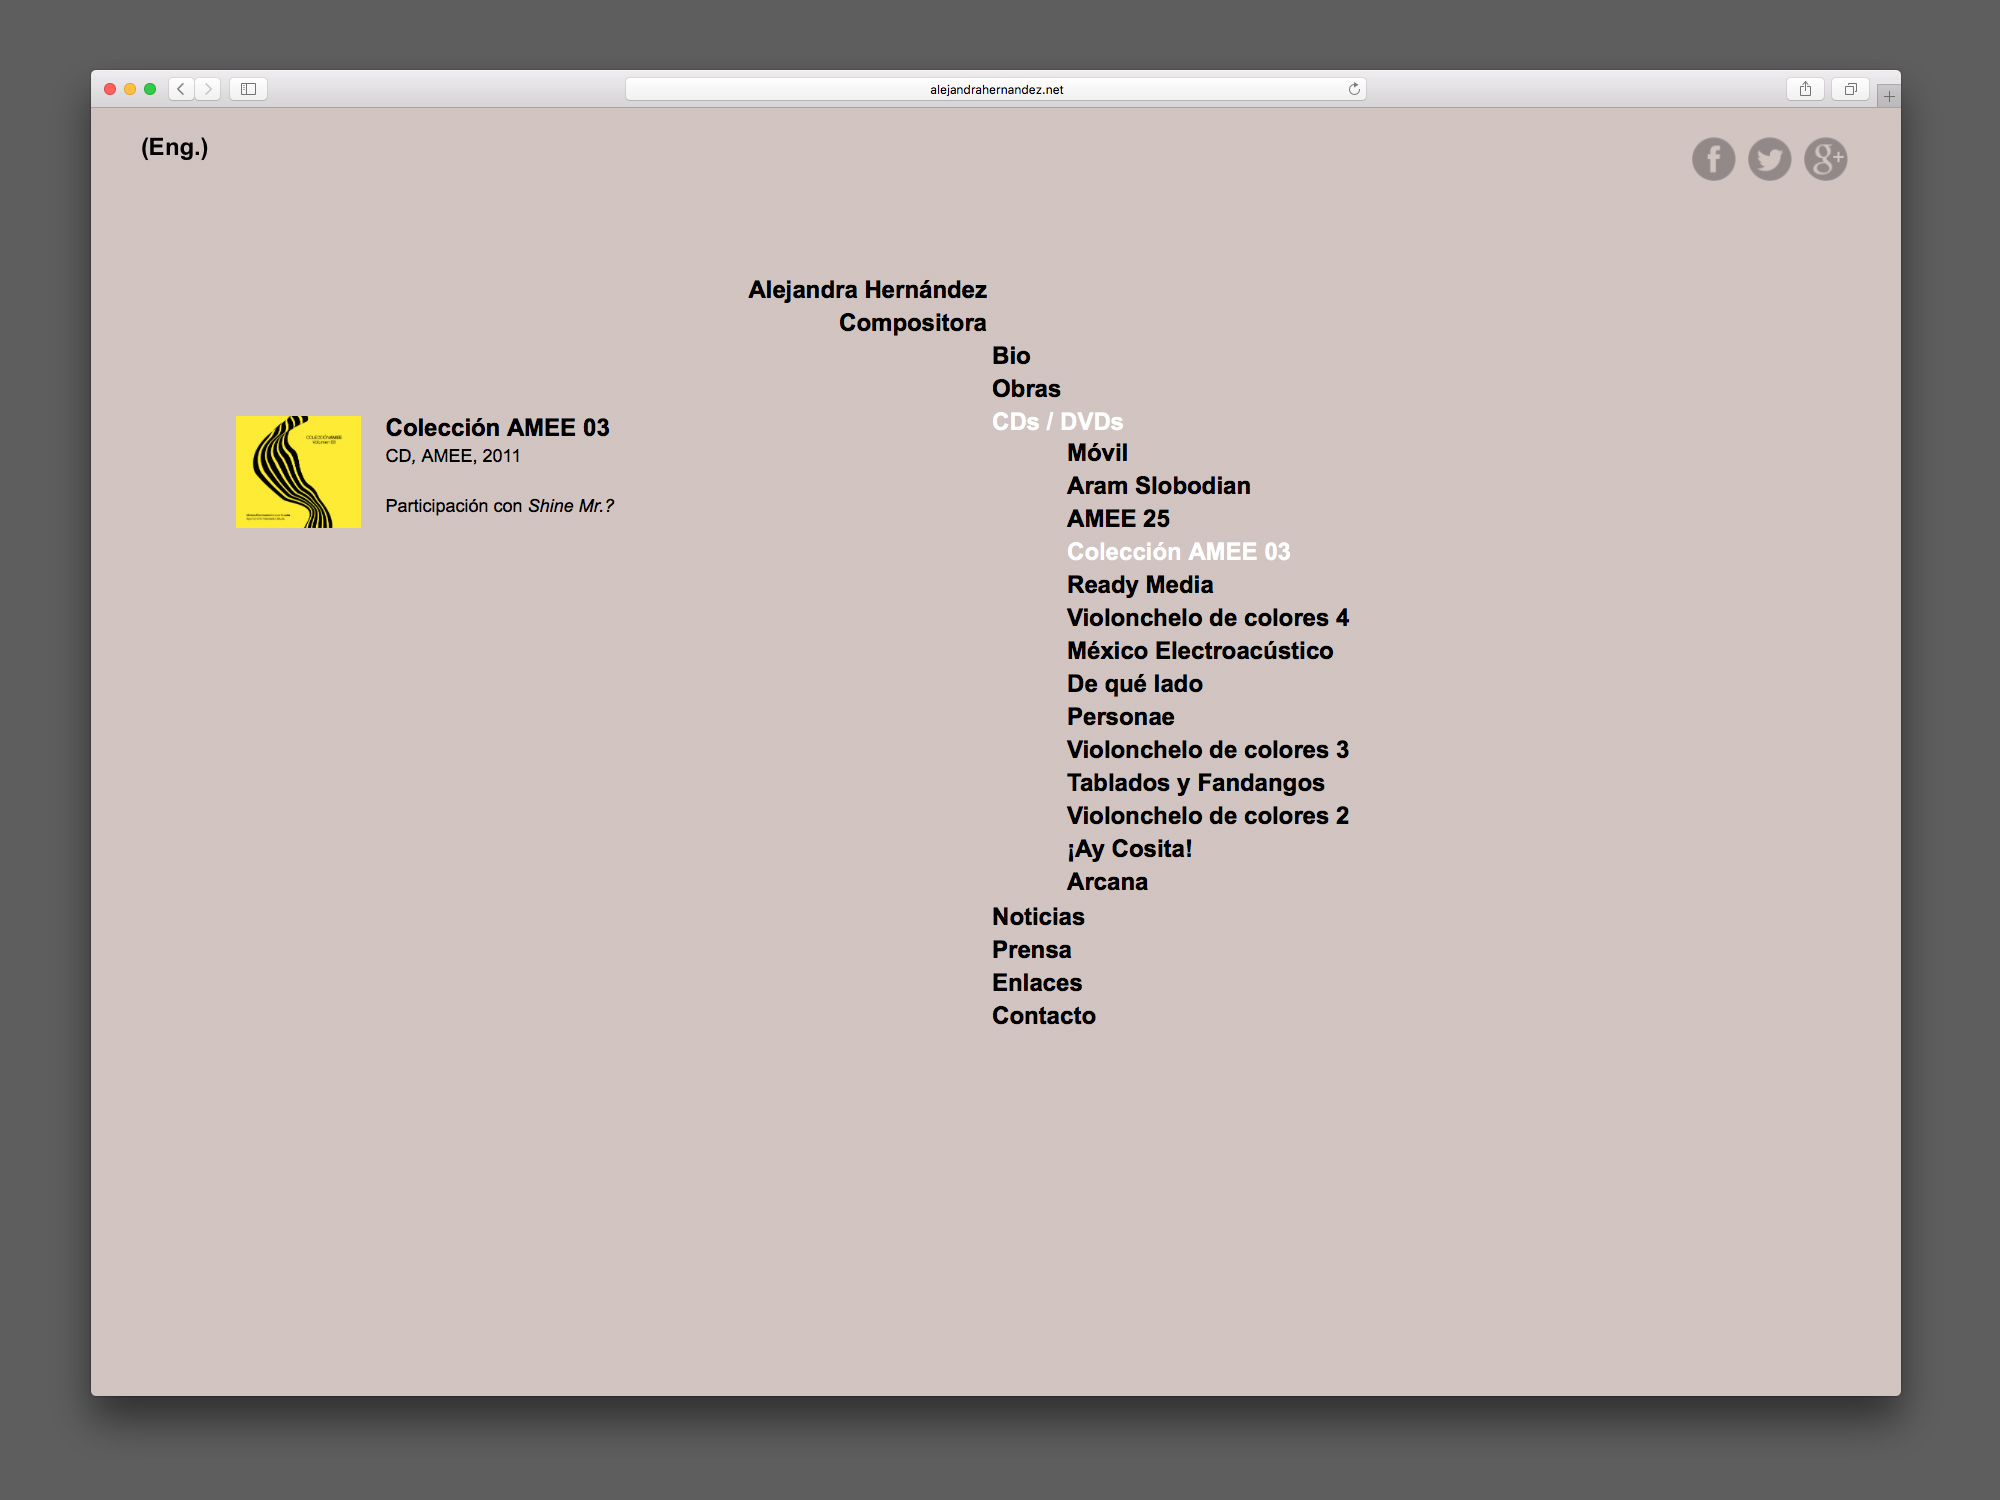Add a new tab with plus button
2000x1500 pixels.
[1888, 96]
